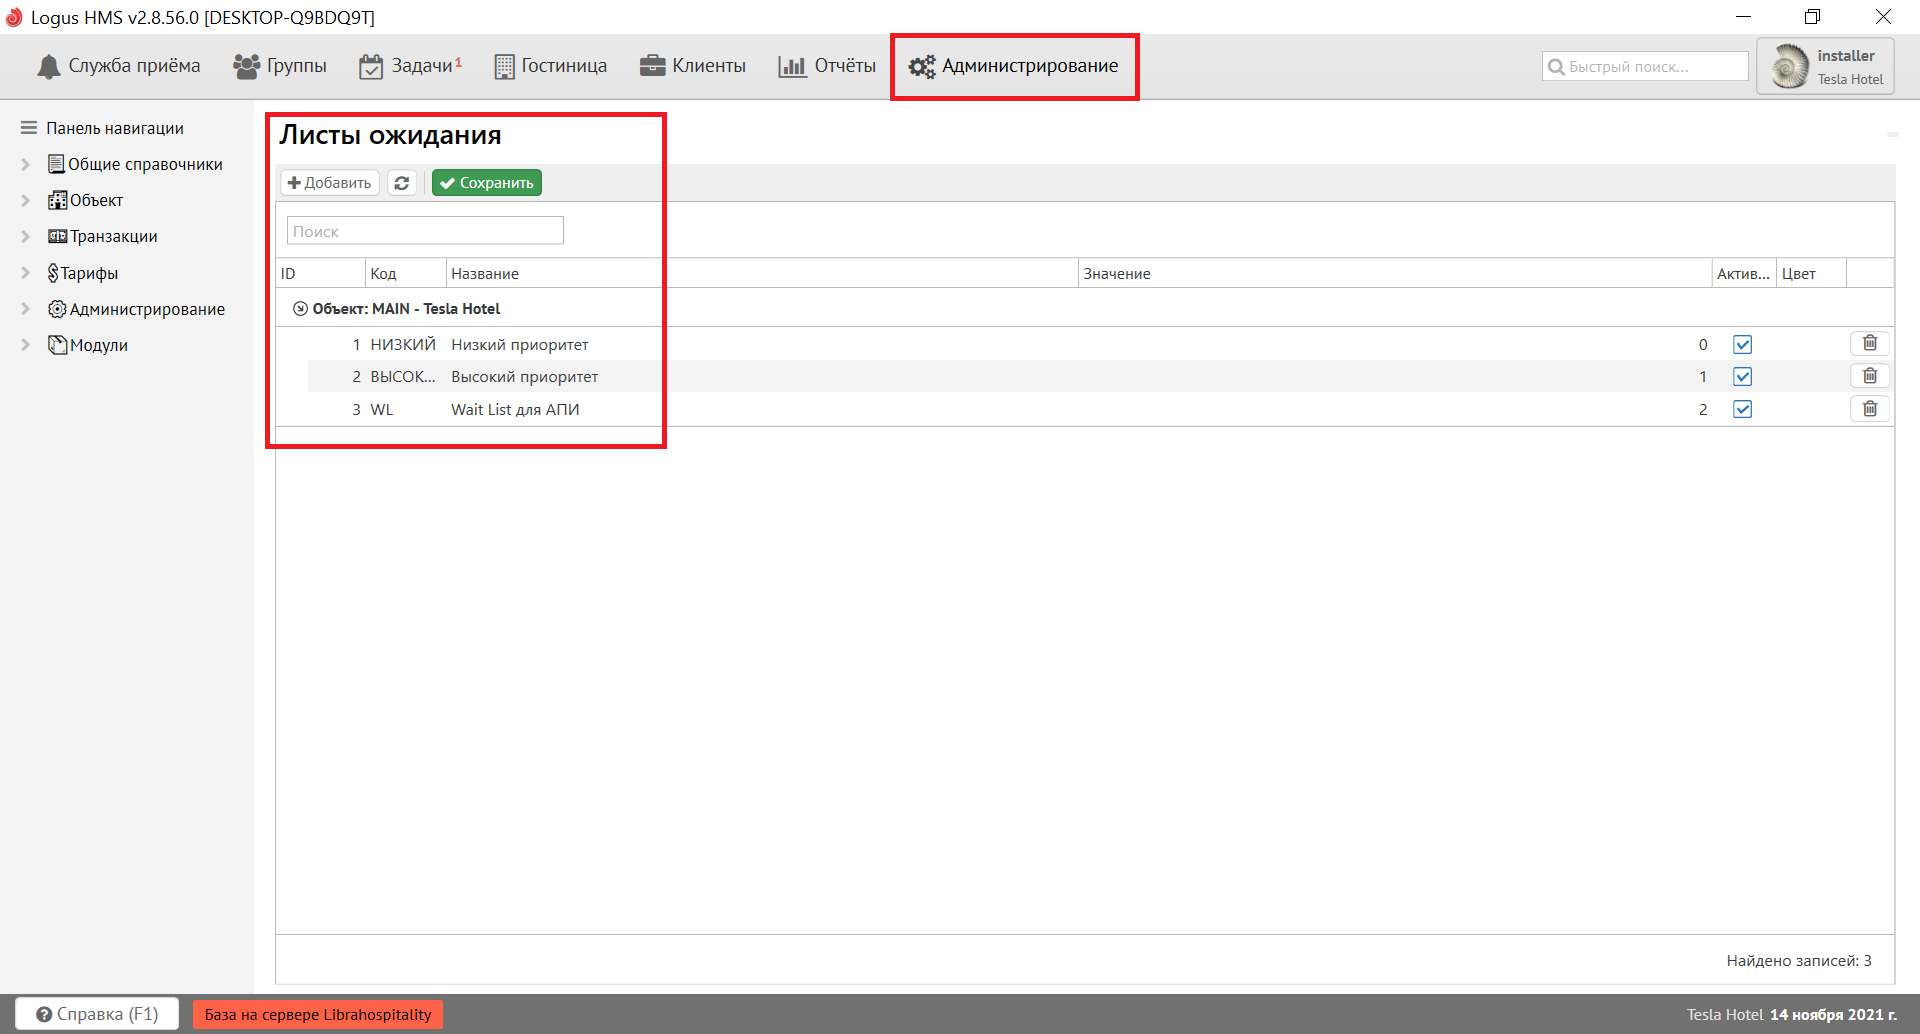
Task: Click the 14 ноября 2021 г. date
Action: coord(1833,1014)
